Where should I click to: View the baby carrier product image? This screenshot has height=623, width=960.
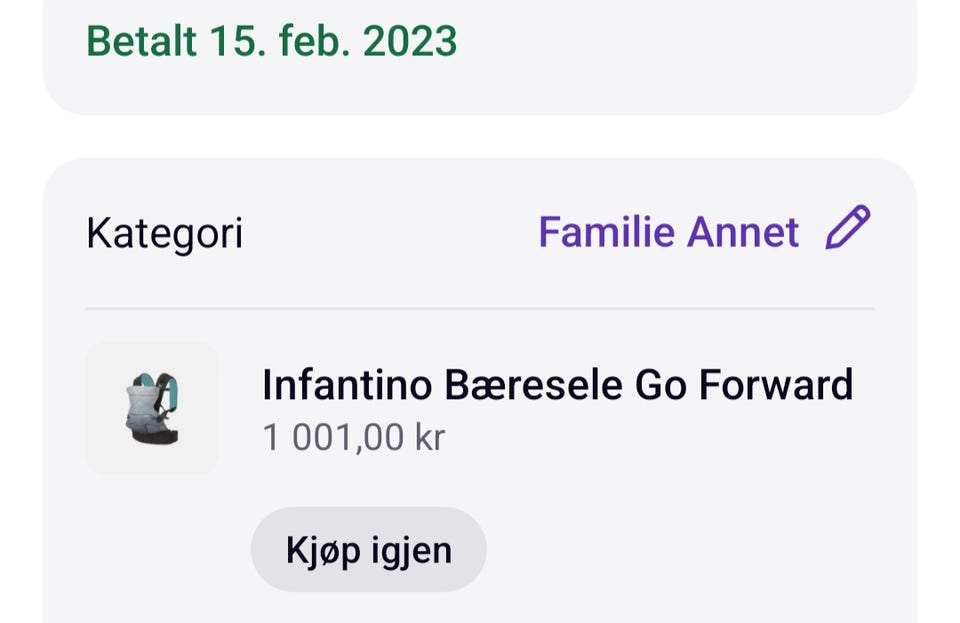click(x=152, y=408)
